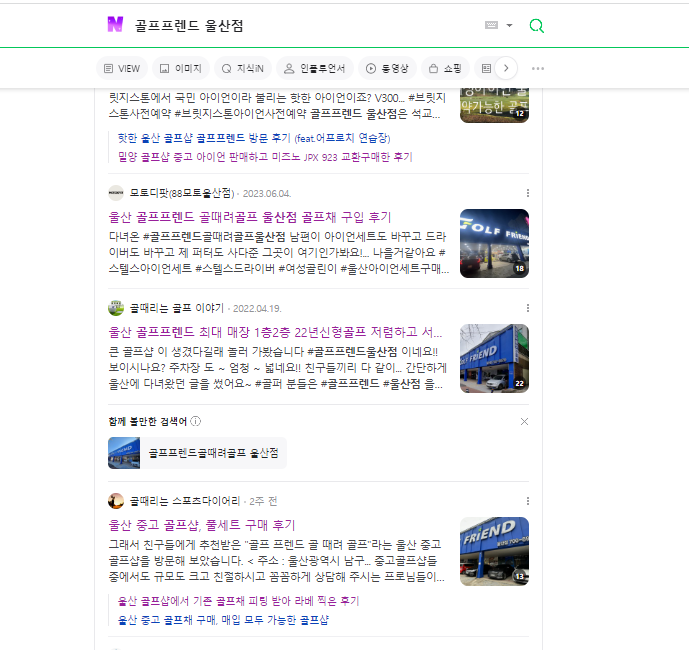Image resolution: width=689 pixels, height=650 pixels.
Task: Open blog name 골때리는 골프 이야기
Action: pyautogui.click(x=177, y=308)
